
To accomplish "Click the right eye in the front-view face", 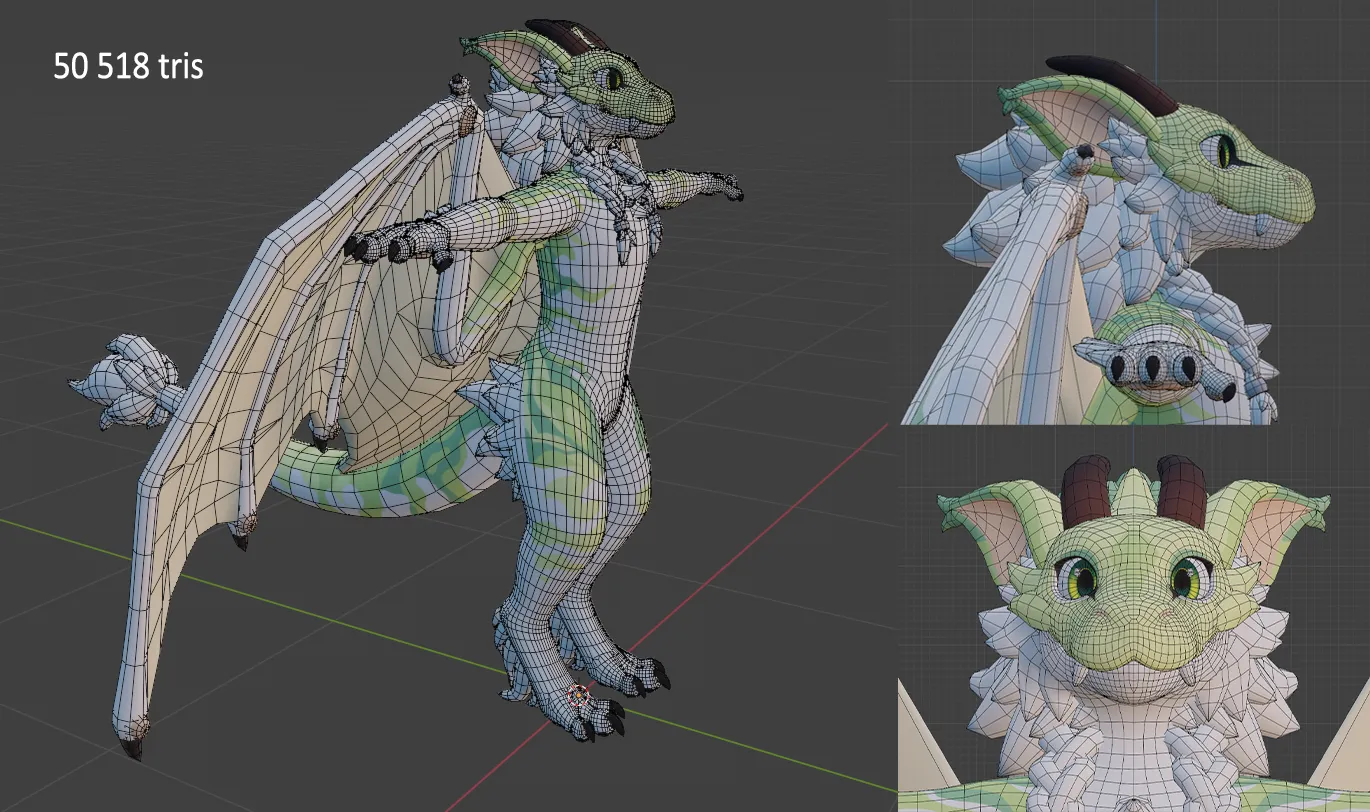I will pos(1189,578).
